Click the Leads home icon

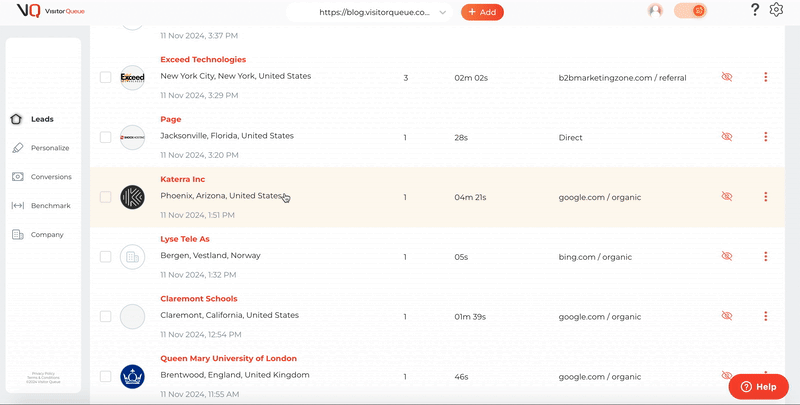pyautogui.click(x=16, y=119)
